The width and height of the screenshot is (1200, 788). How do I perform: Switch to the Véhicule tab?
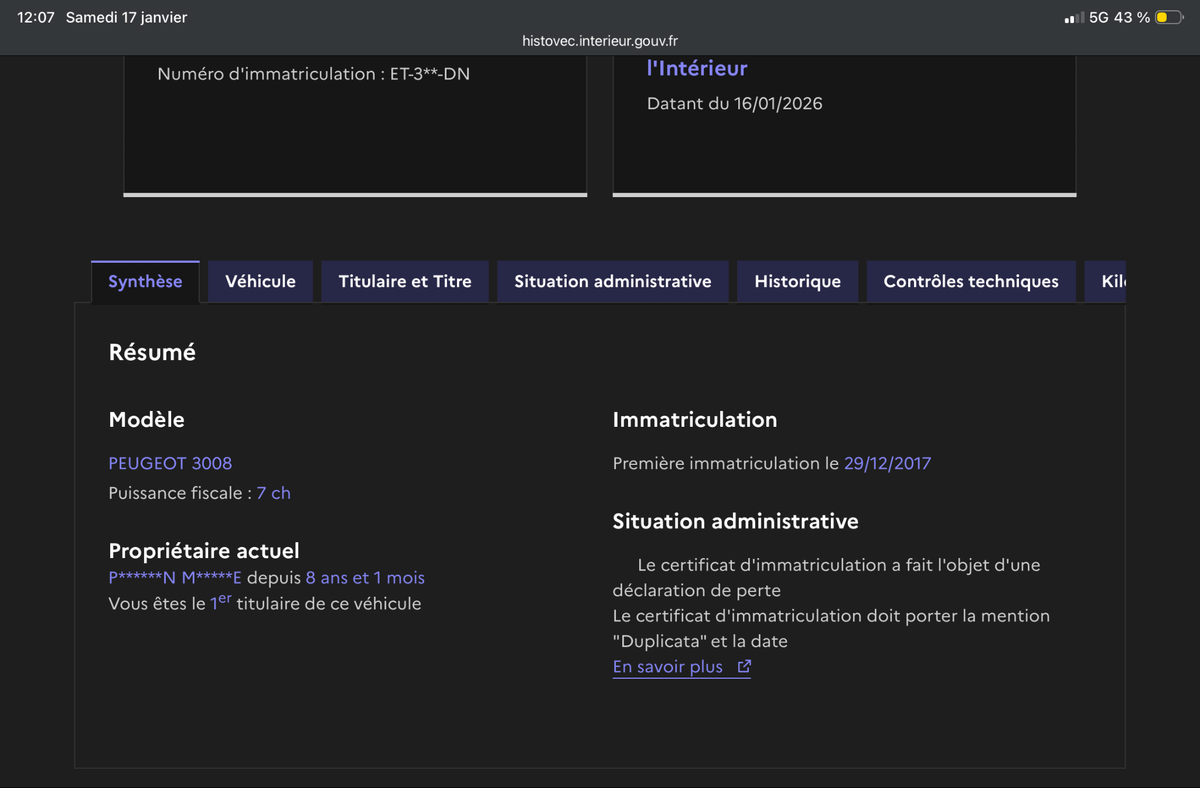[260, 282]
